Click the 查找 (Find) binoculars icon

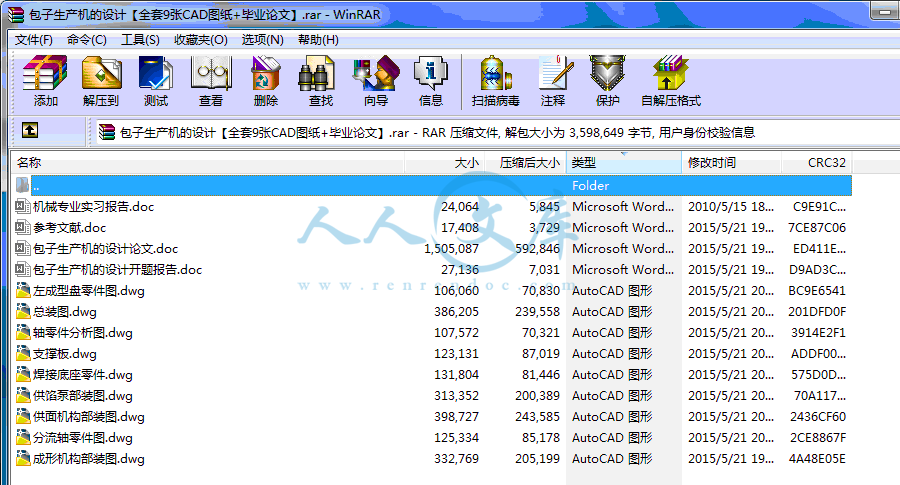point(316,73)
